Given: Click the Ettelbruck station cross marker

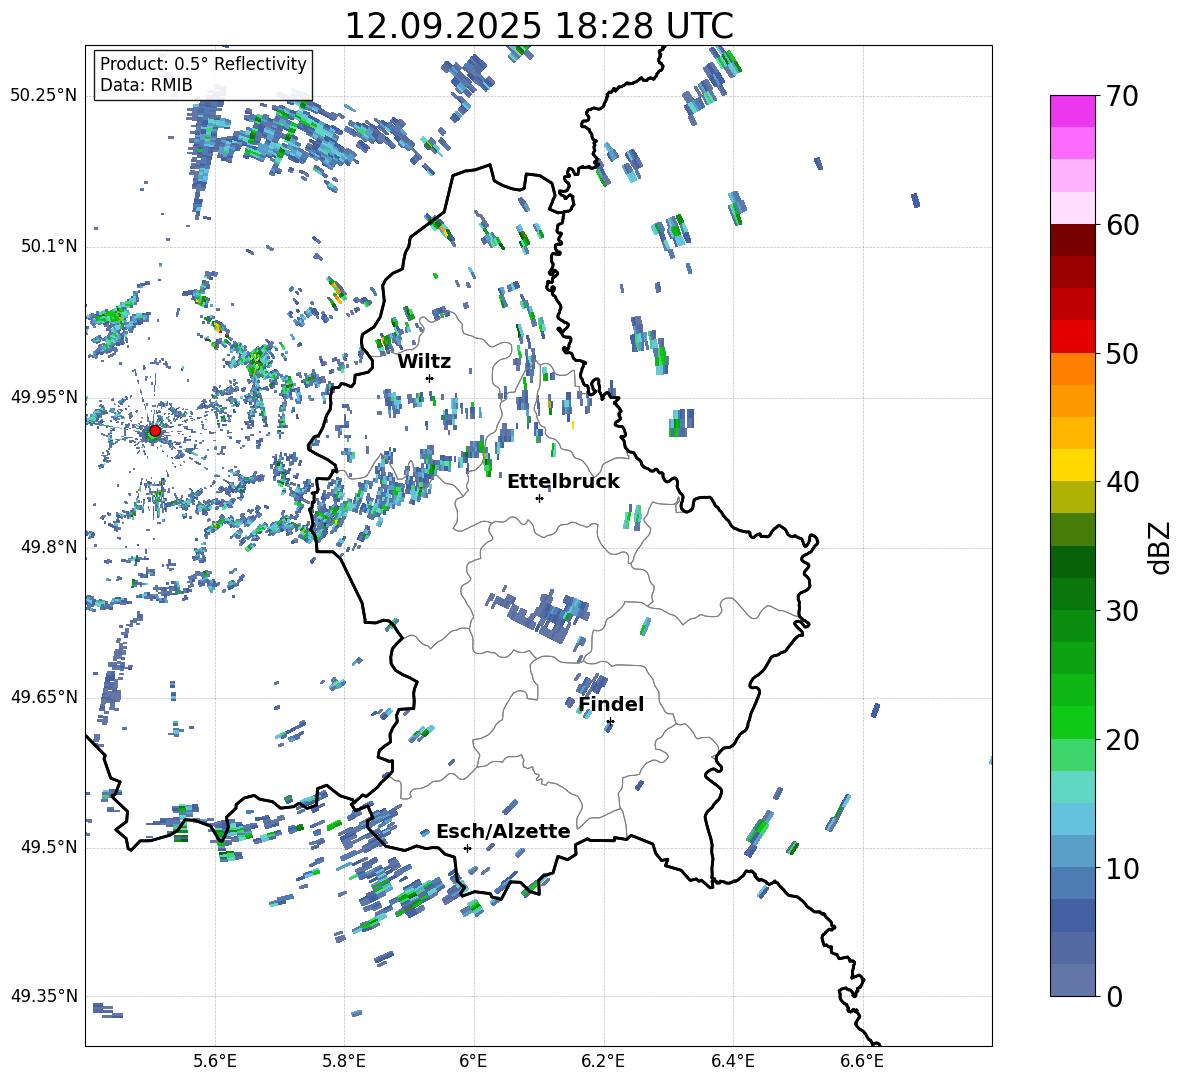Looking at the screenshot, I should 539,498.
